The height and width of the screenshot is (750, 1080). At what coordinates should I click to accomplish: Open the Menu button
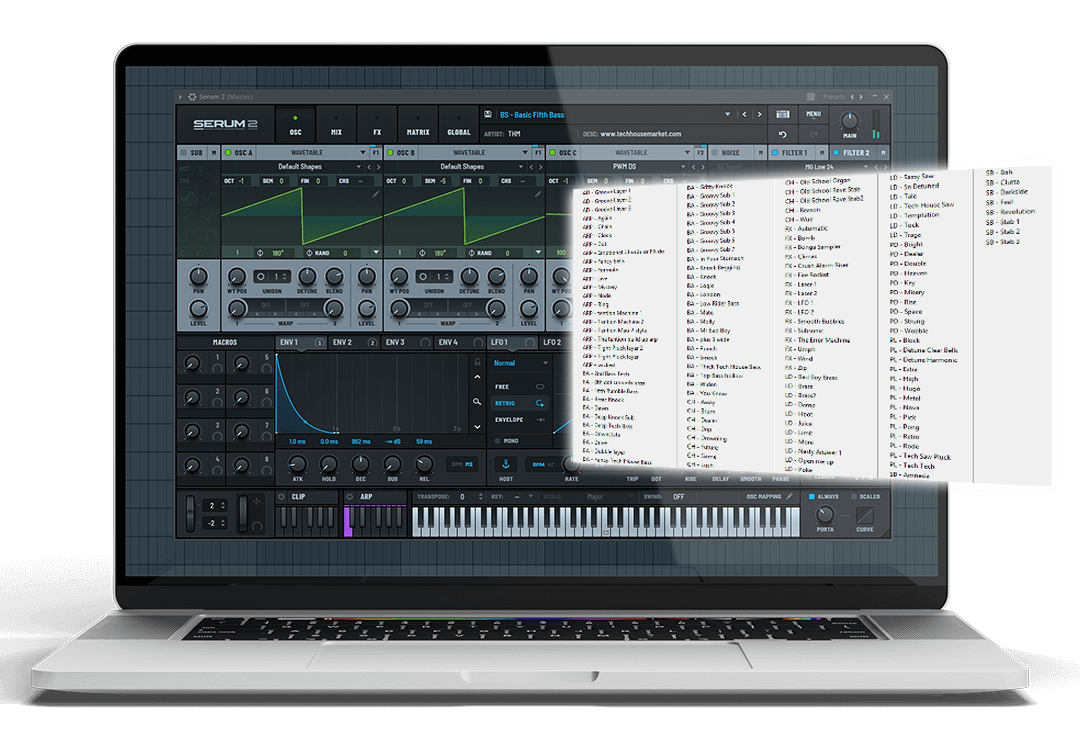(x=813, y=114)
